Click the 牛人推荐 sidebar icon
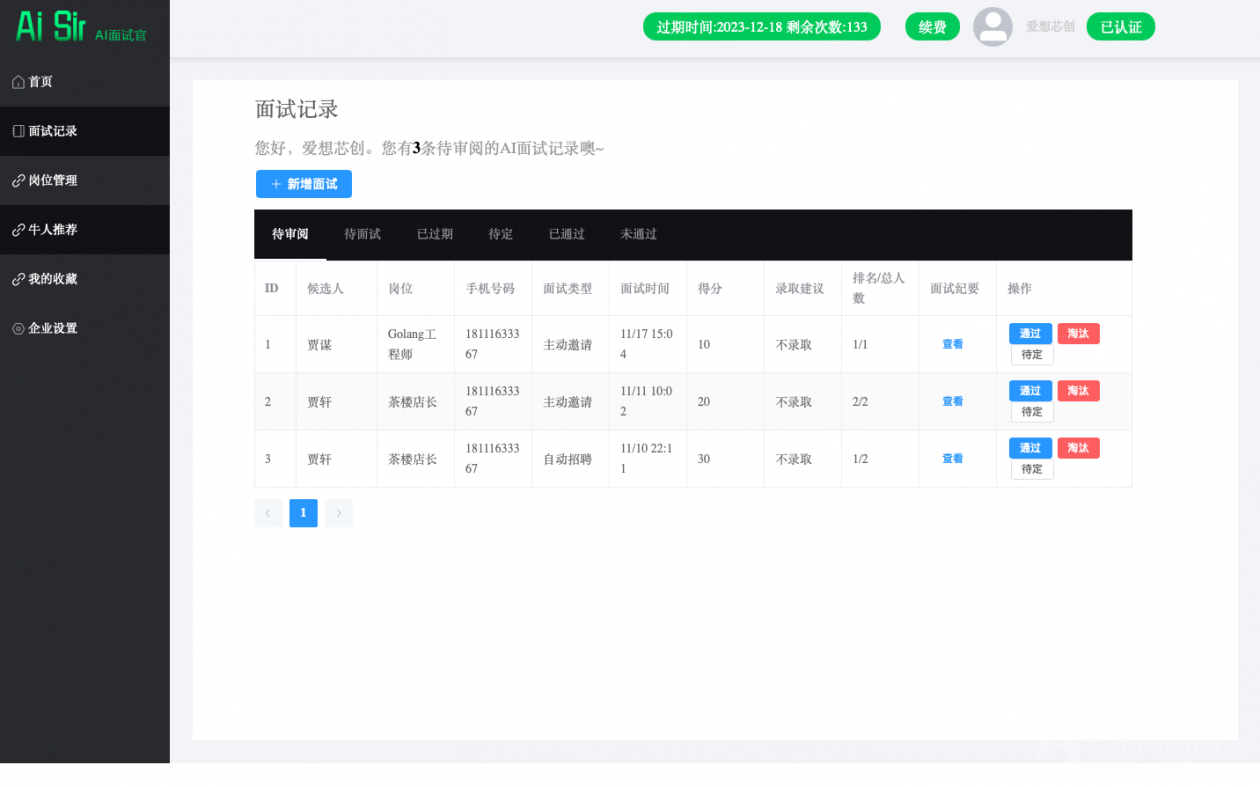This screenshot has height=787, width=1260. pyautogui.click(x=18, y=230)
